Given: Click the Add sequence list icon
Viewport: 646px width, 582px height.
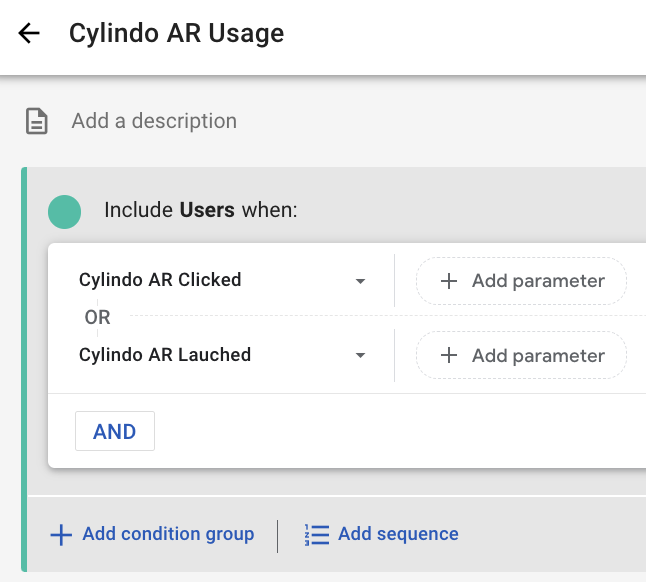Looking at the screenshot, I should 317,535.
